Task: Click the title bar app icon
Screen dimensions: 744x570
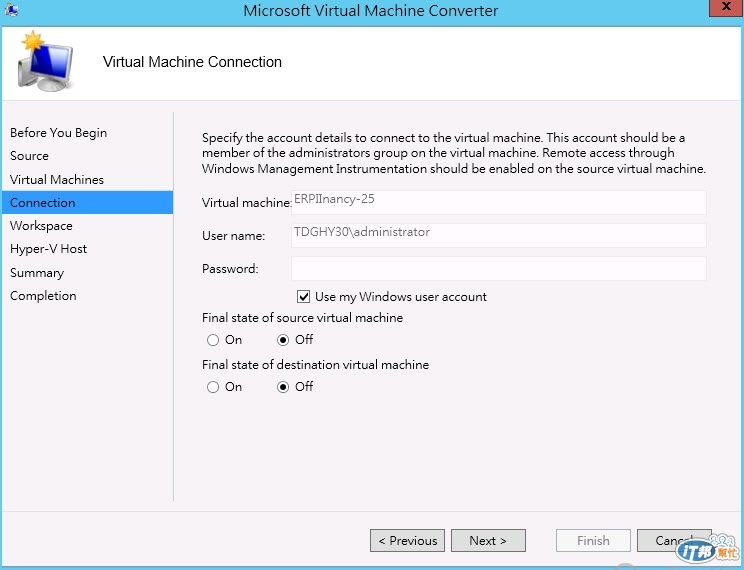Action: [x=11, y=9]
